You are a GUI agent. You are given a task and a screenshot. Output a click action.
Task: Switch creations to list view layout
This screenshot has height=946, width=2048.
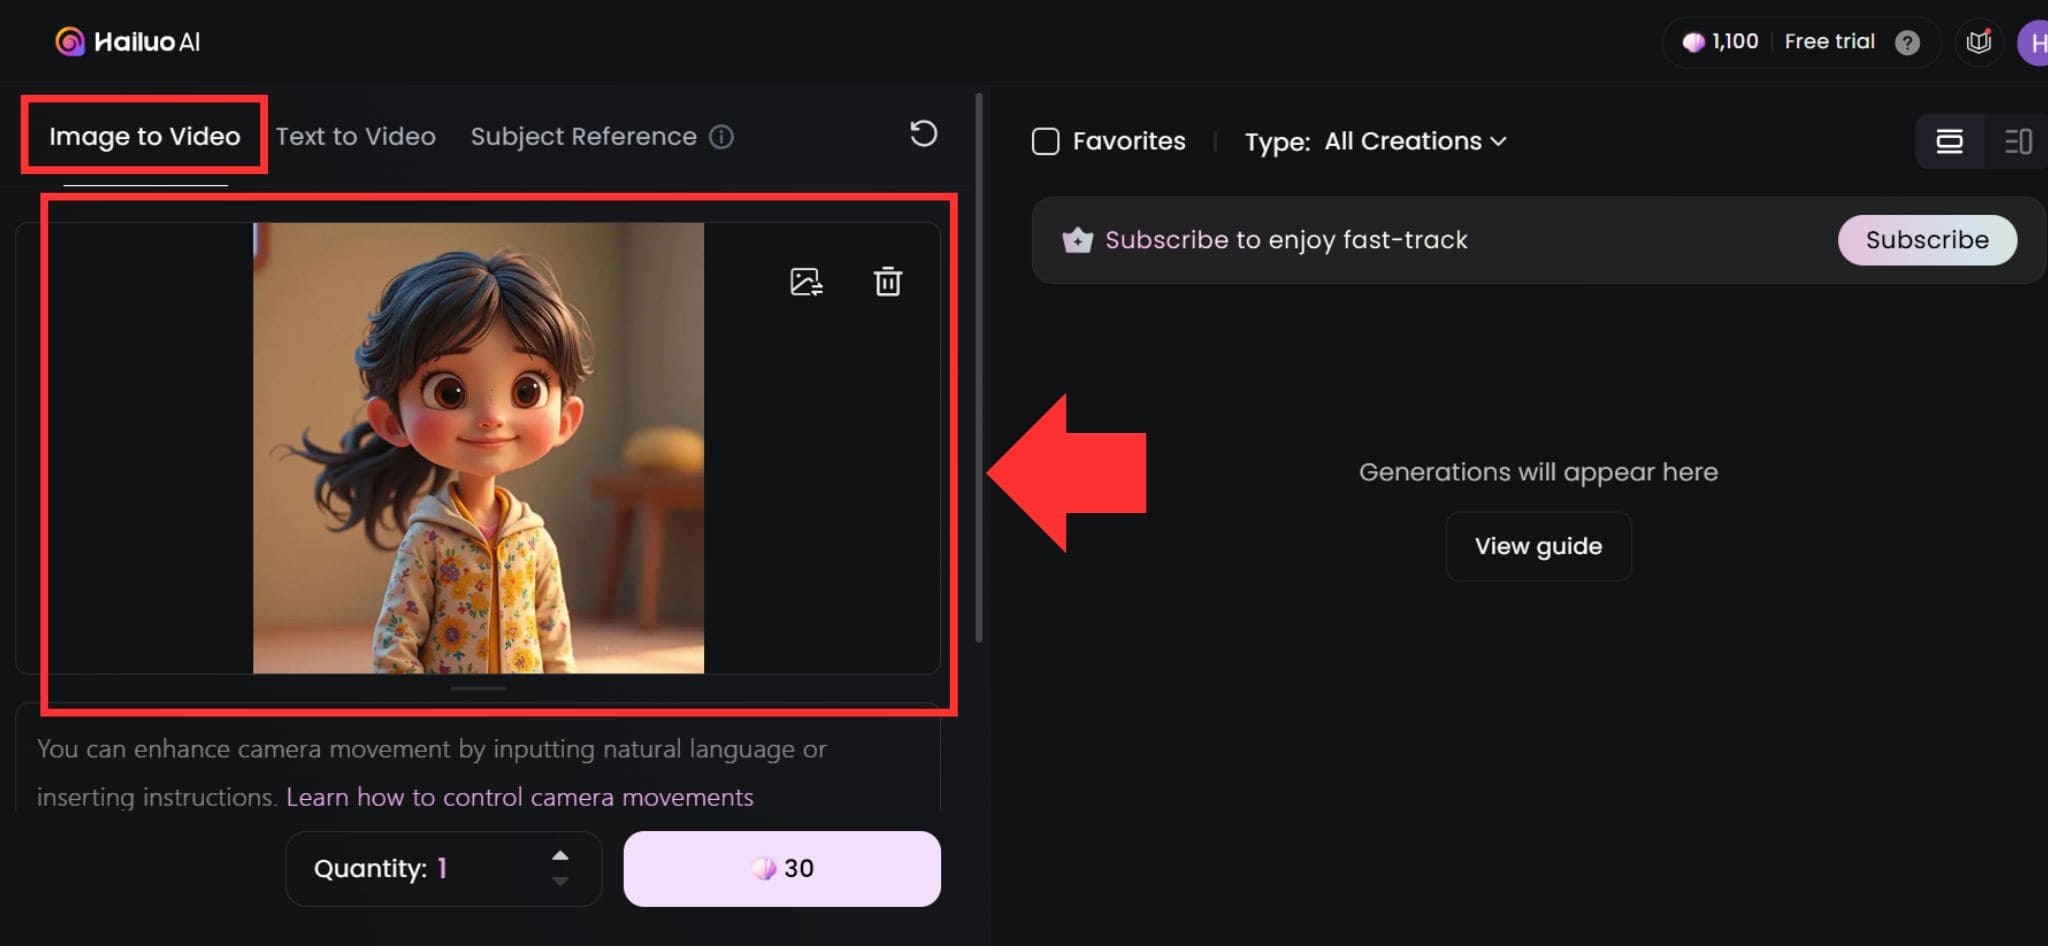2018,141
